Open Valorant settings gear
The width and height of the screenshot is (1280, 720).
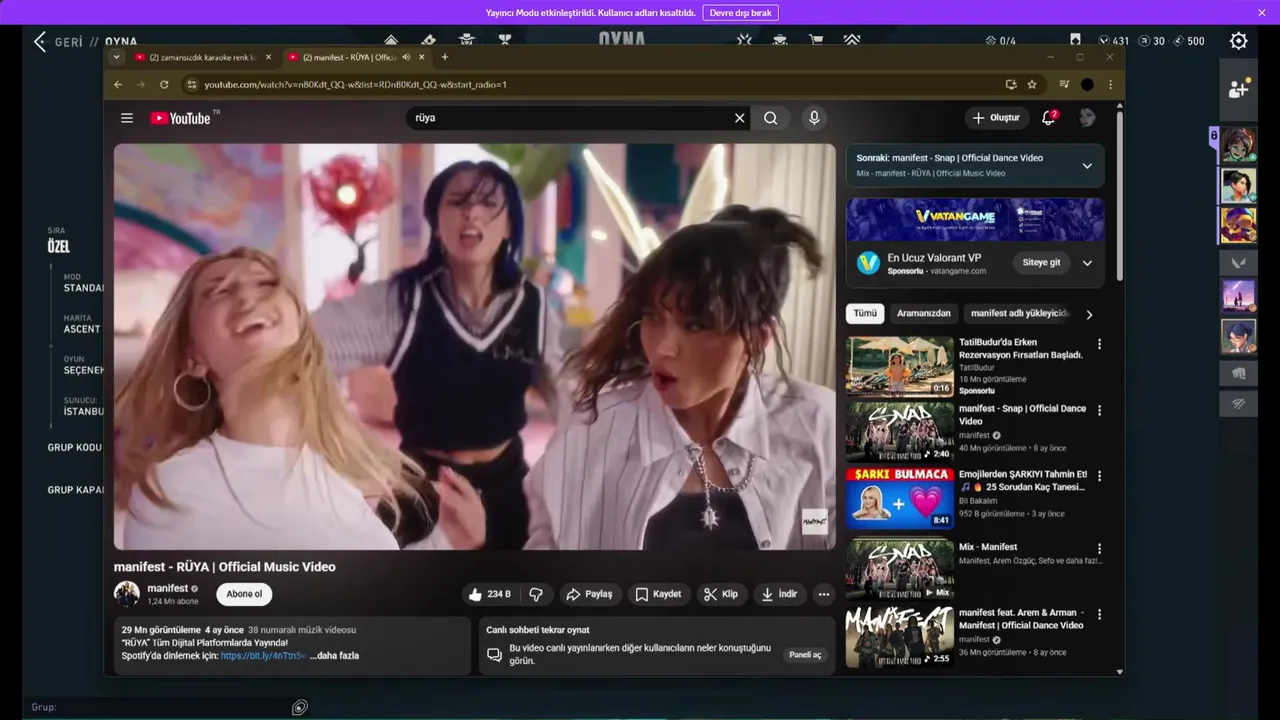(1238, 41)
